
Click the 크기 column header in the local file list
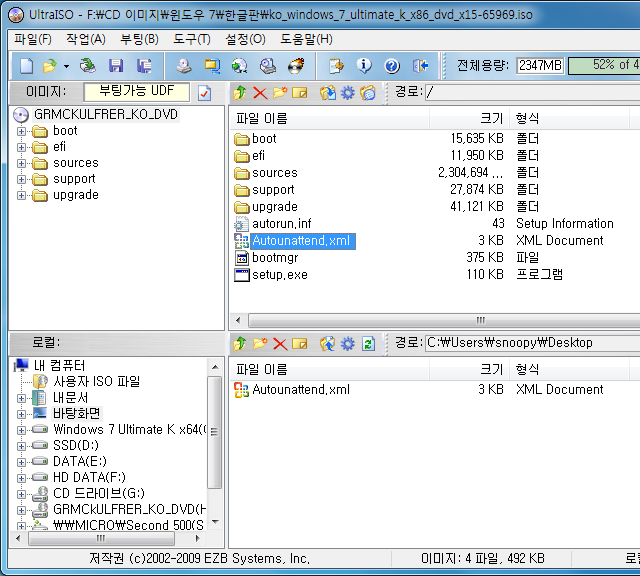coord(469,369)
